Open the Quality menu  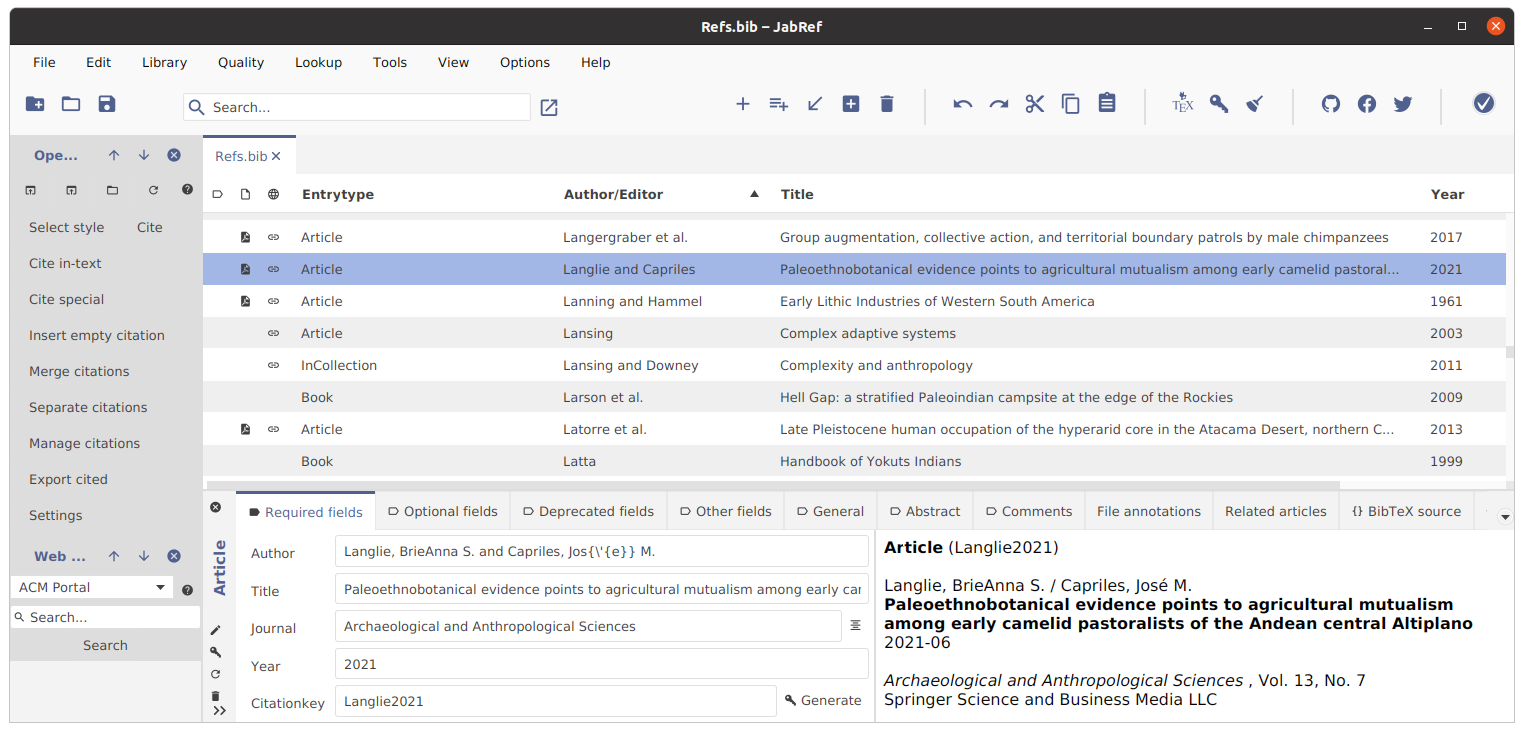pyautogui.click(x=241, y=62)
